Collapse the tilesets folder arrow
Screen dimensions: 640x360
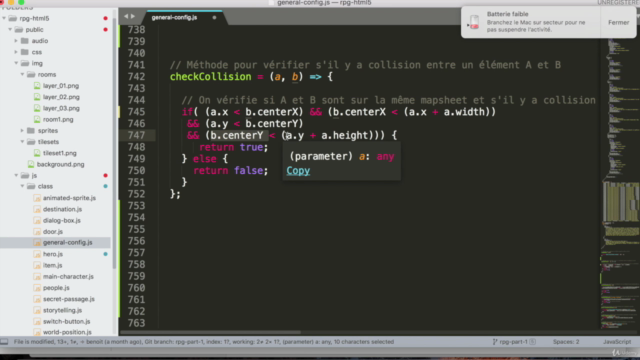pyautogui.click(x=22, y=142)
